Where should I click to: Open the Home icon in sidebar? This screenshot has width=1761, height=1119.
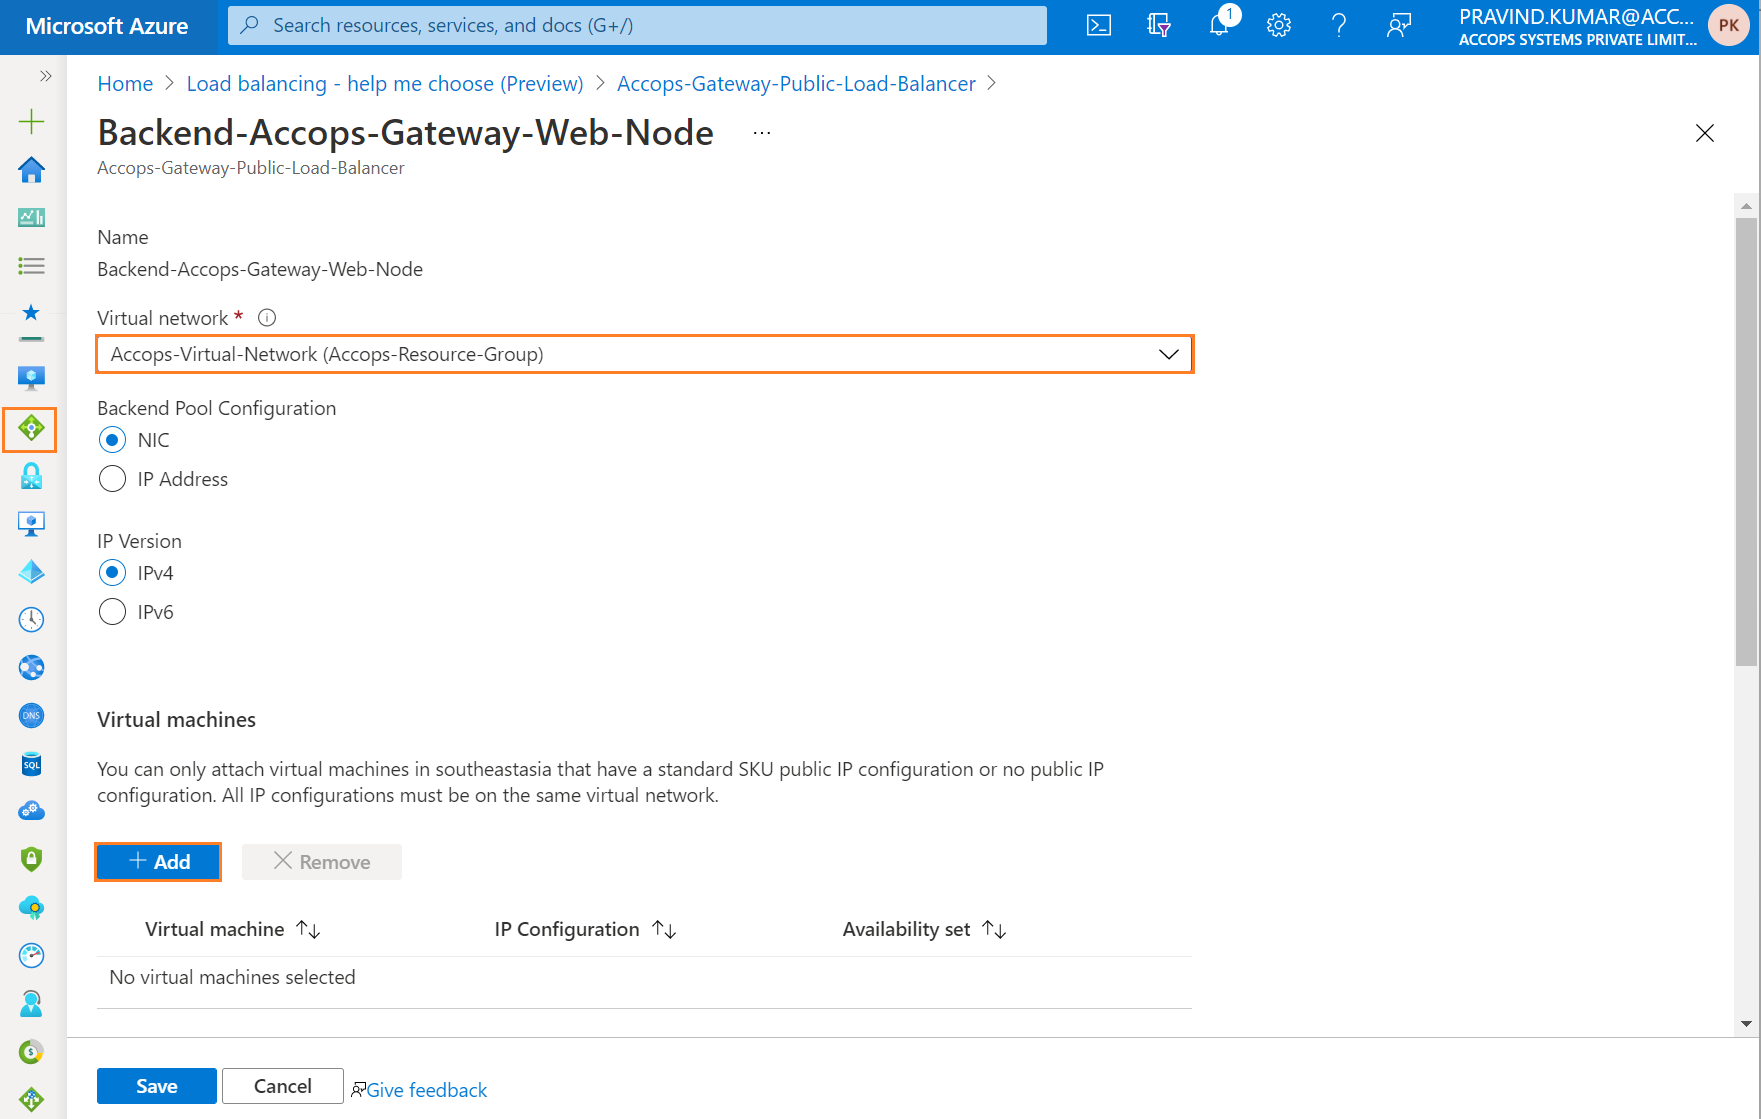(x=31, y=170)
